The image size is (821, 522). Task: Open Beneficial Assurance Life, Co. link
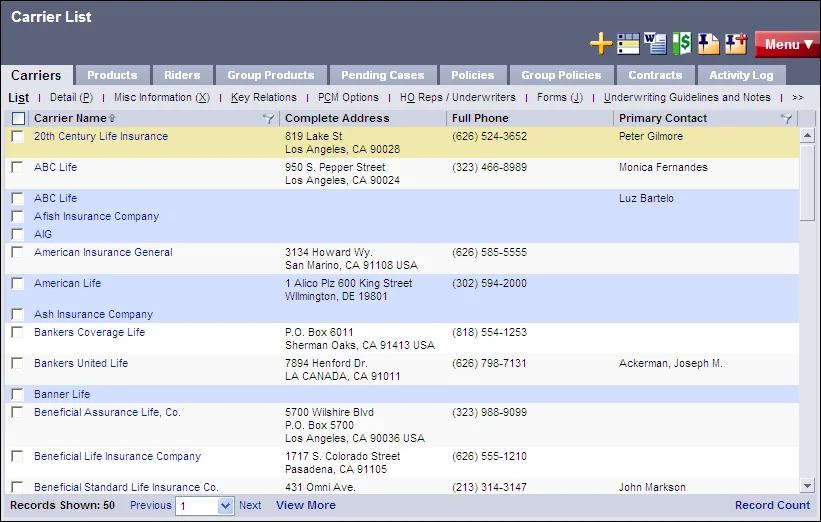point(107,412)
